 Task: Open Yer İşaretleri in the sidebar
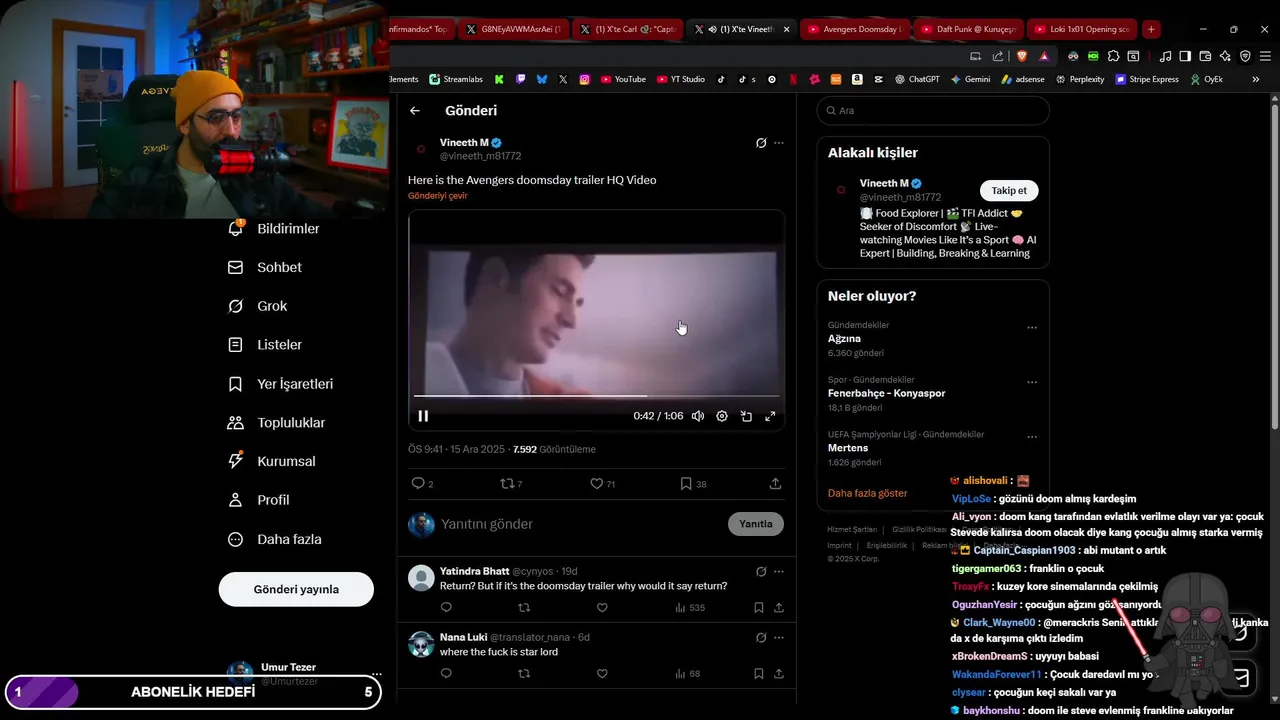pos(281,384)
